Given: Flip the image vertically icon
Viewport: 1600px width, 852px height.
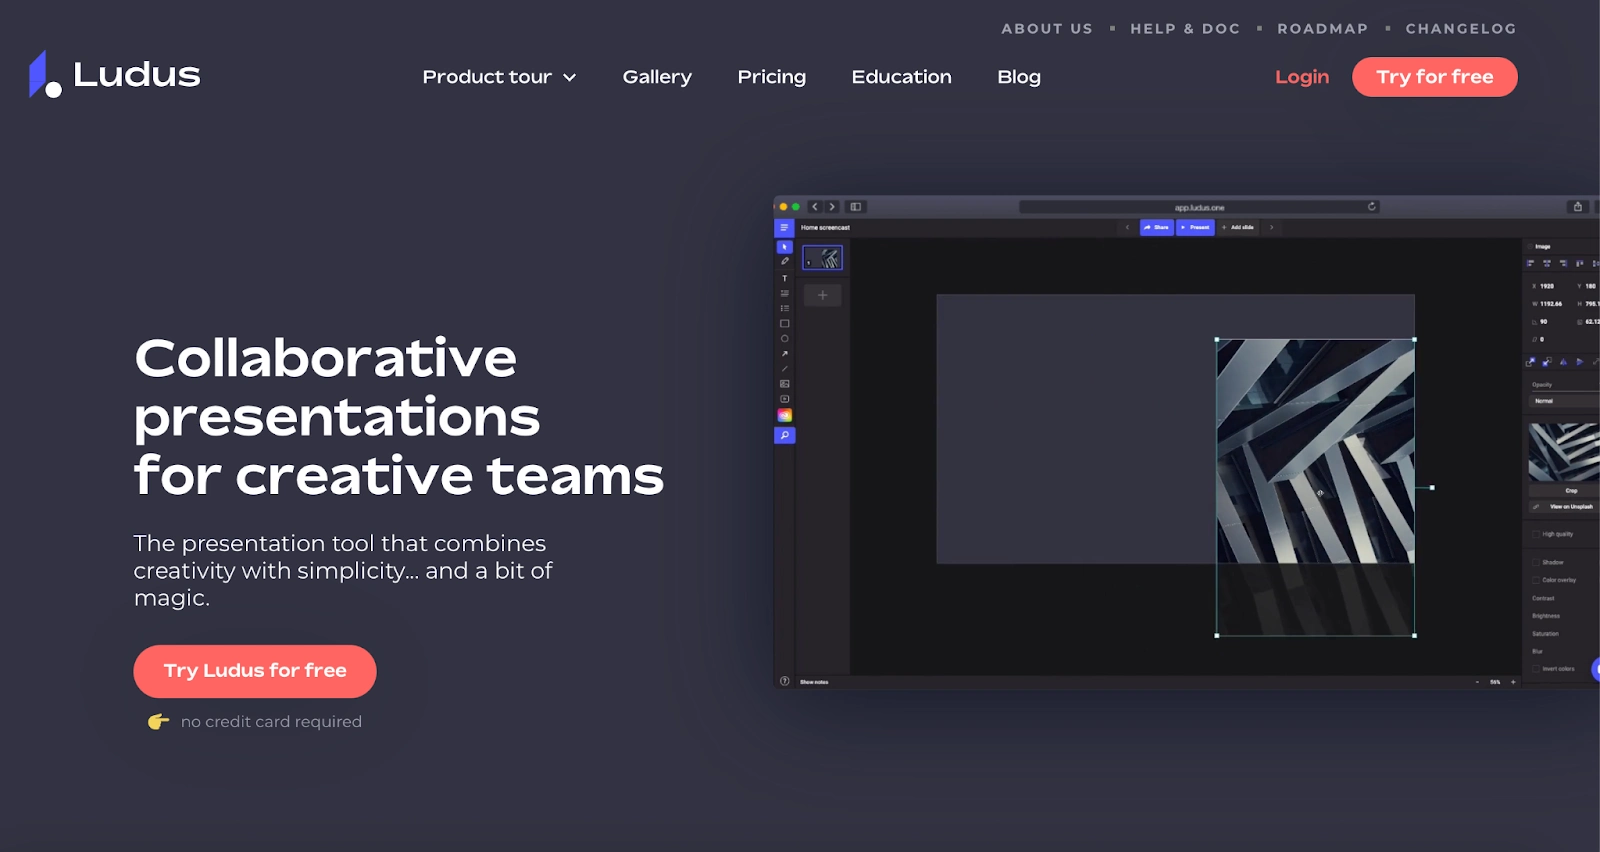Looking at the screenshot, I should [1580, 362].
